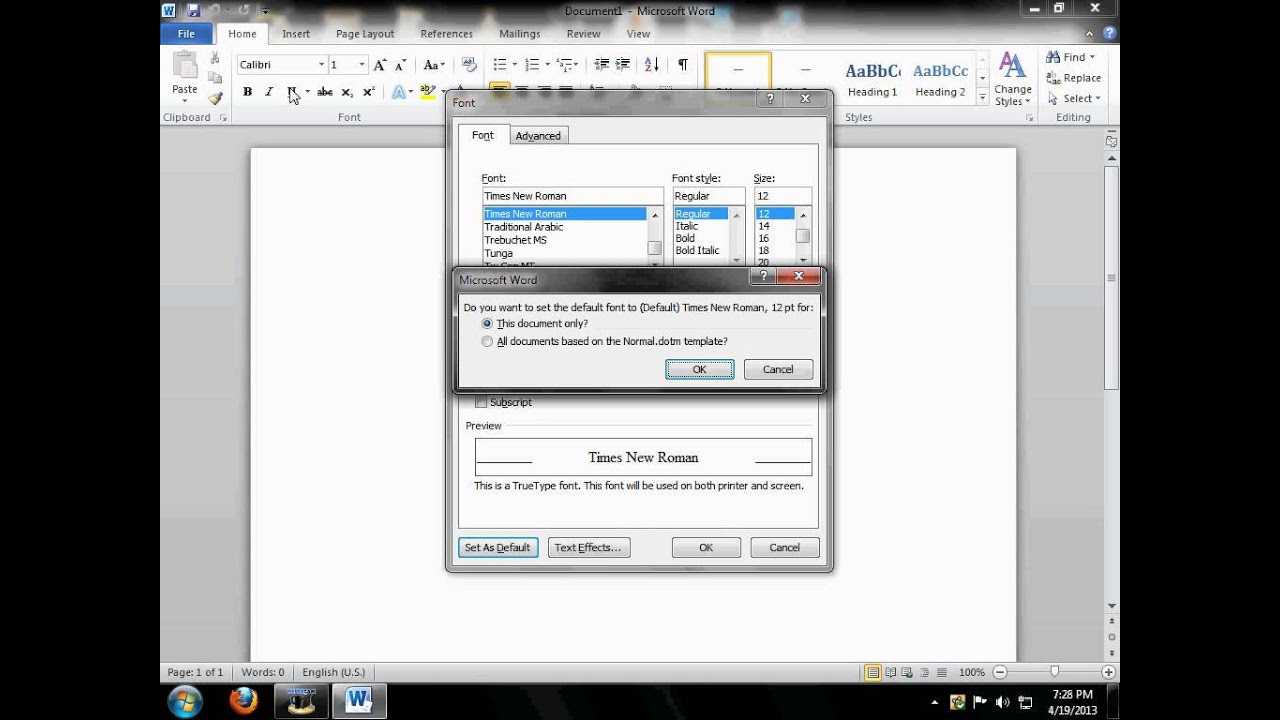The width and height of the screenshot is (1280, 720).
Task: Select 'All documents based on Normal.dotm' option
Action: click(487, 341)
